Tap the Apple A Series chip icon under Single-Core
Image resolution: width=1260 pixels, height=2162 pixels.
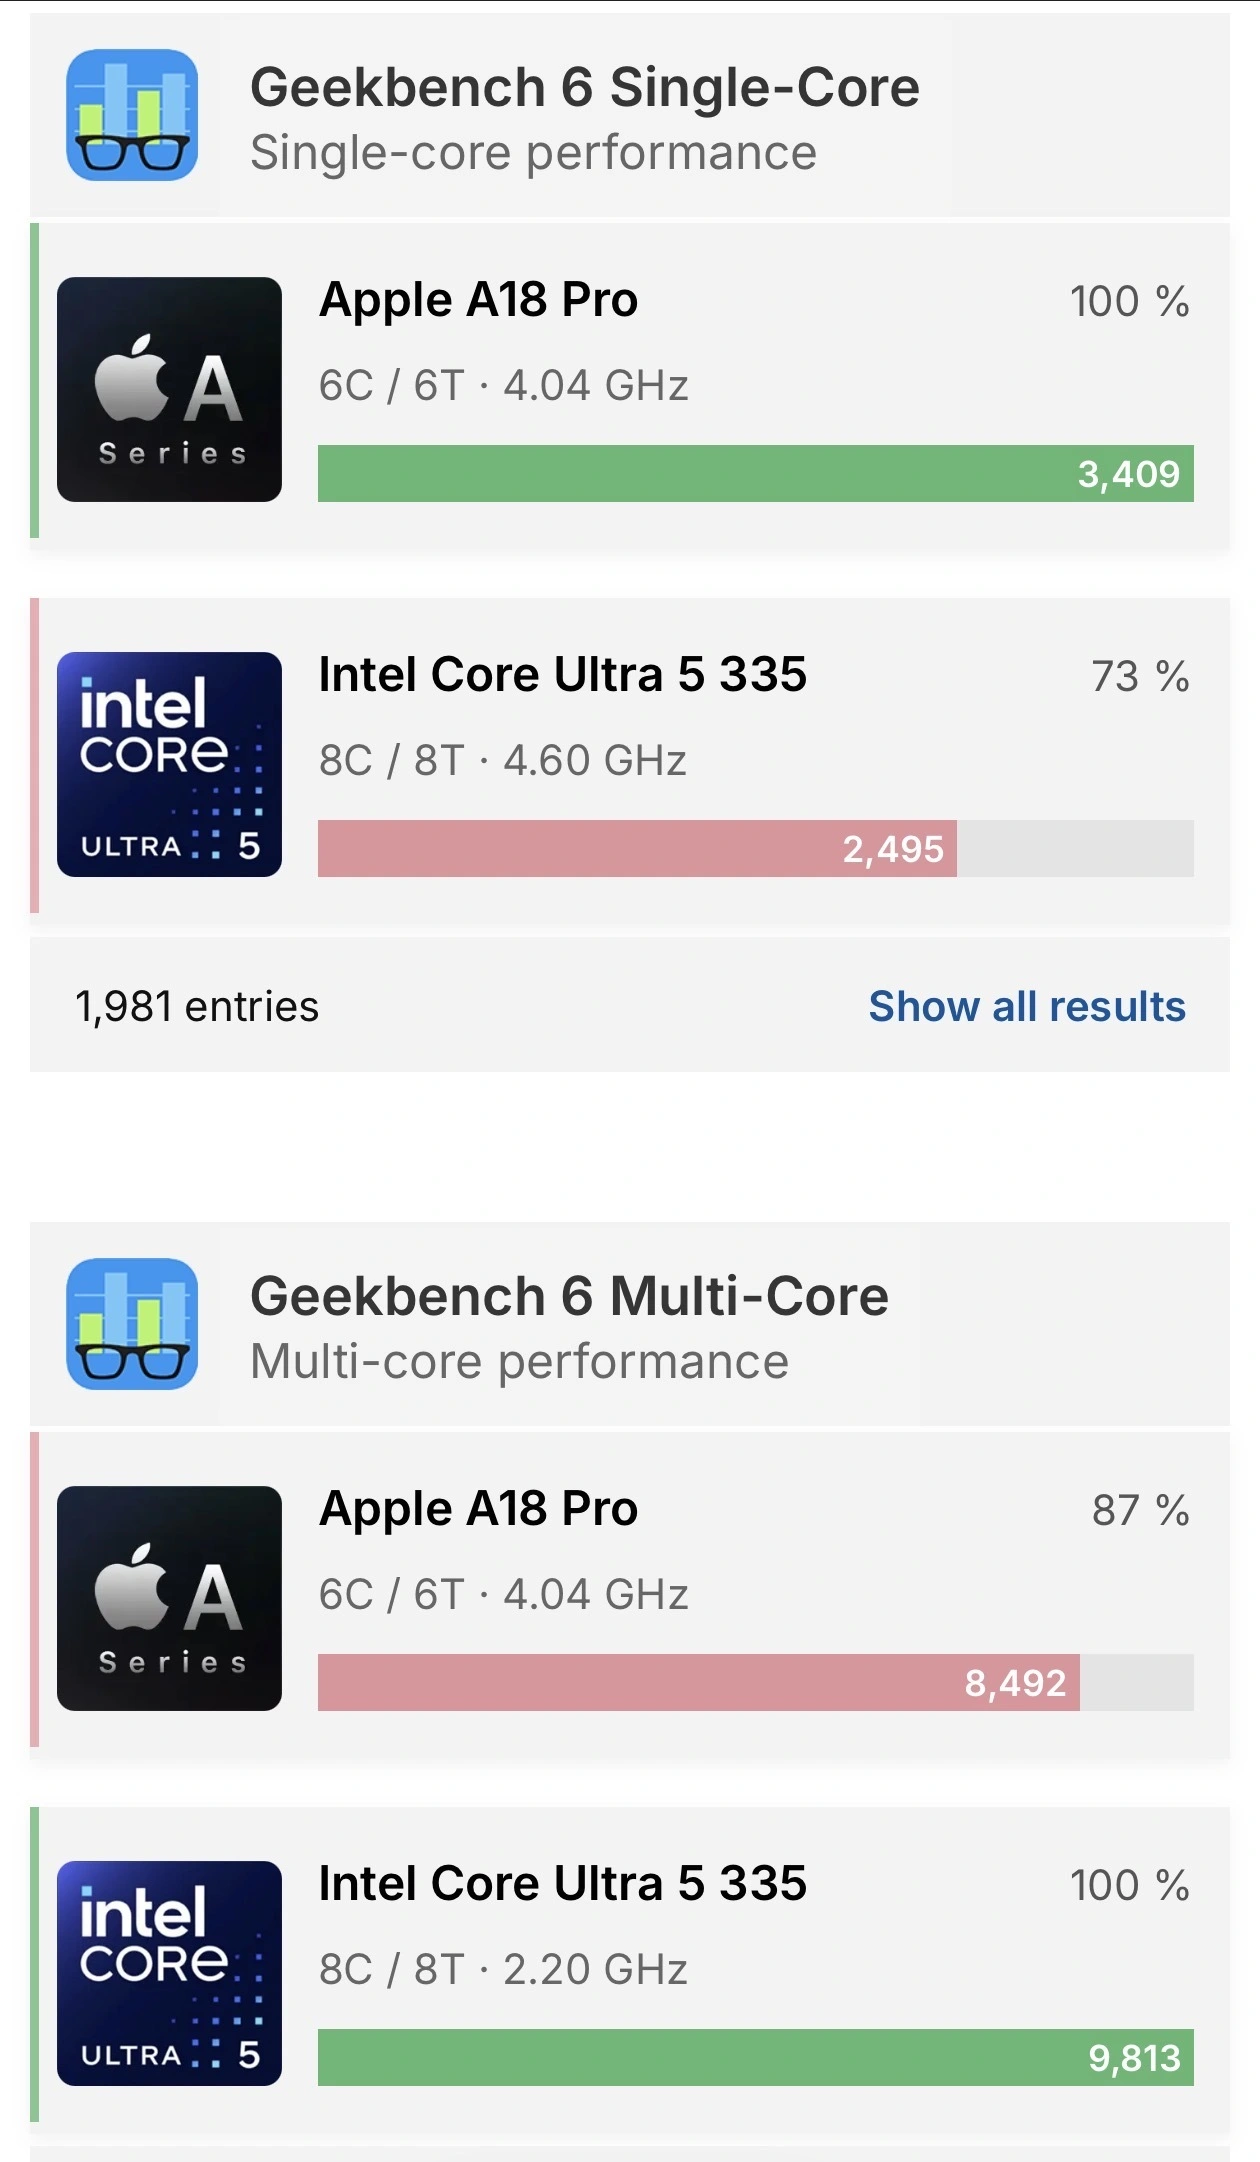tap(169, 389)
